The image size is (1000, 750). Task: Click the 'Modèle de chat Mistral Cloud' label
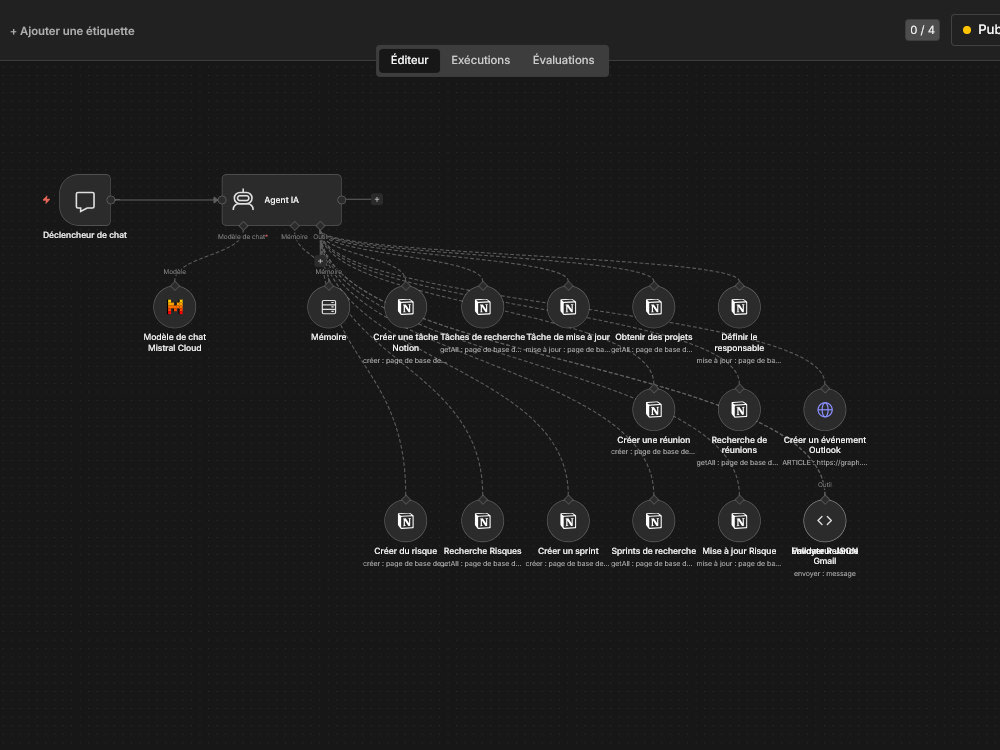coord(175,342)
